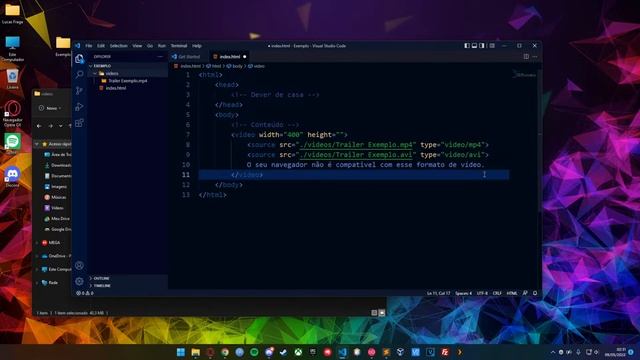This screenshot has width=640, height=360.
Task: Open Novo dropdown in File Explorer window
Action: tap(50, 108)
